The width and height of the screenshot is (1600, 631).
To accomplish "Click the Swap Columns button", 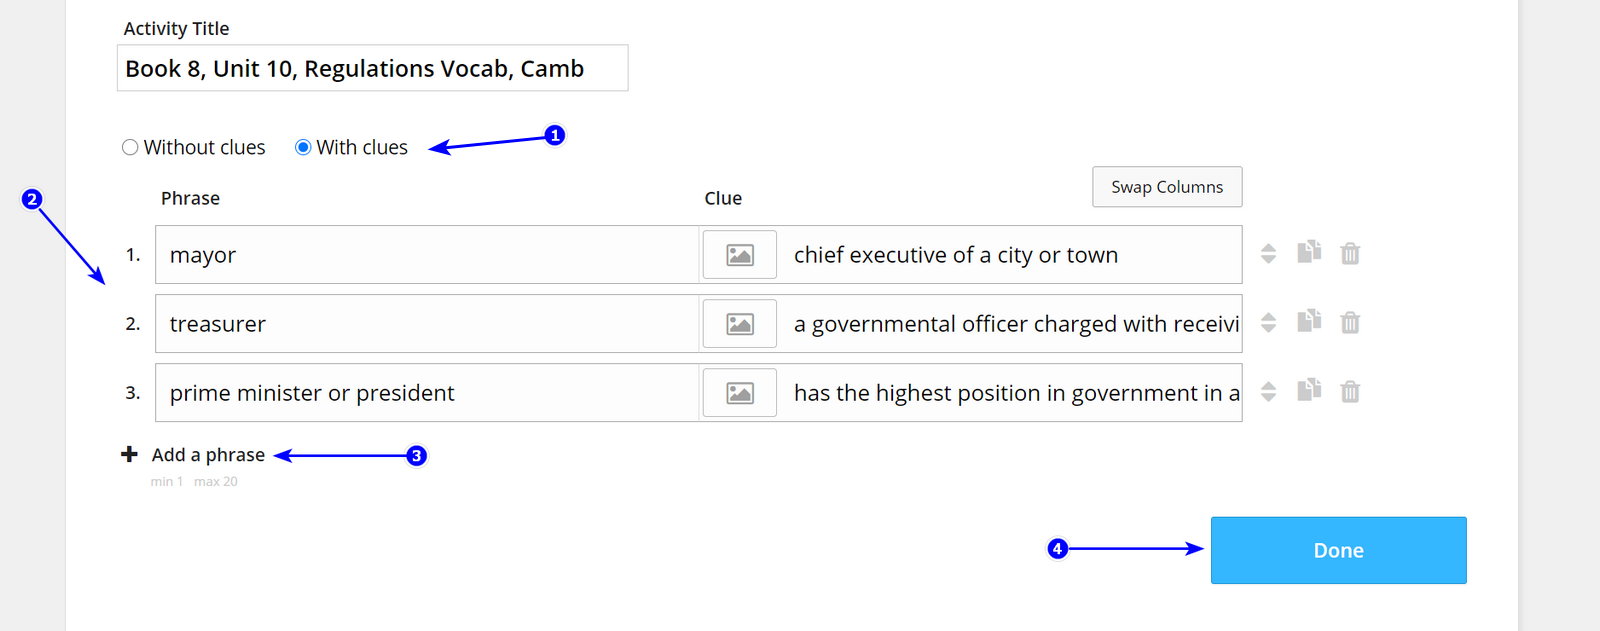I will 1167,187.
